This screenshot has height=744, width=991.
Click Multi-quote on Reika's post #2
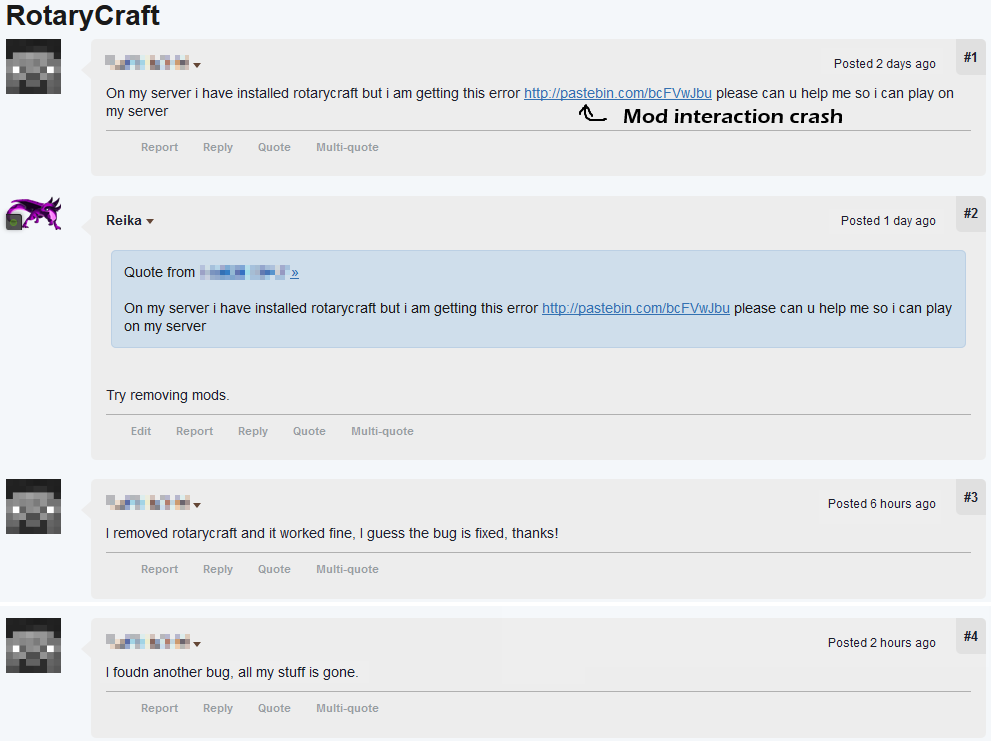382,431
